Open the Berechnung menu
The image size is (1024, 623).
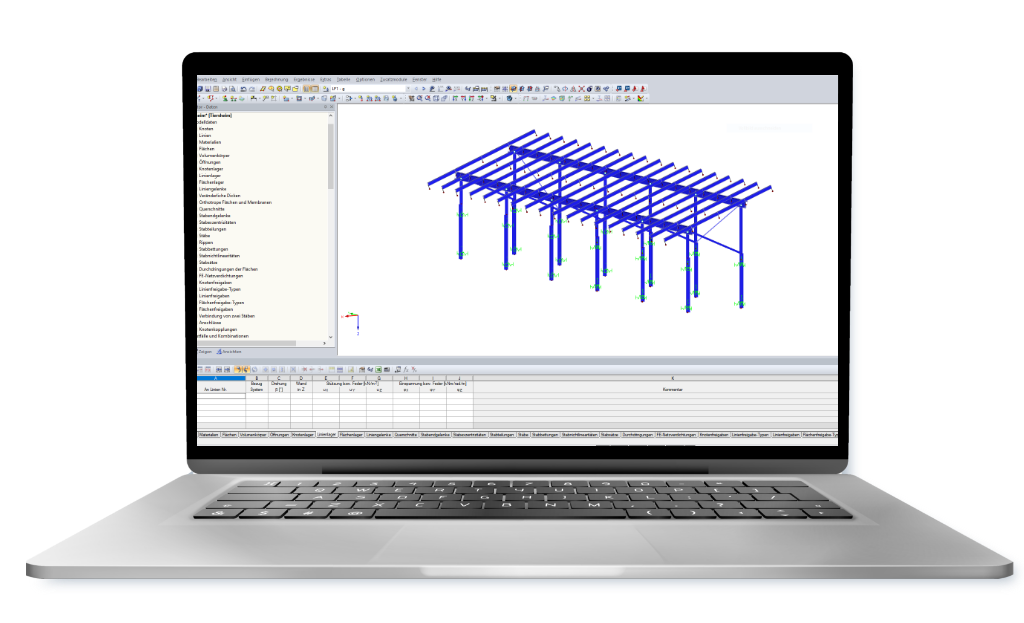point(276,79)
